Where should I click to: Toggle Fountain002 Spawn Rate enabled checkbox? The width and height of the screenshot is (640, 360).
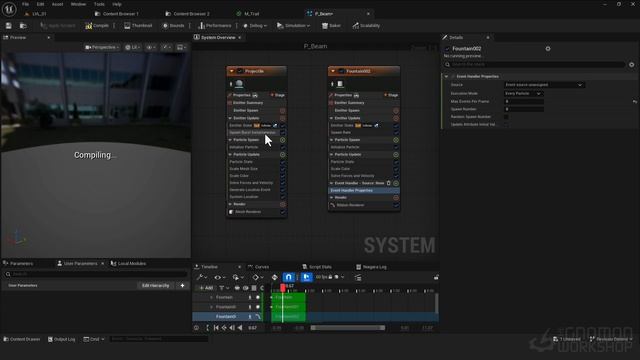396,133
